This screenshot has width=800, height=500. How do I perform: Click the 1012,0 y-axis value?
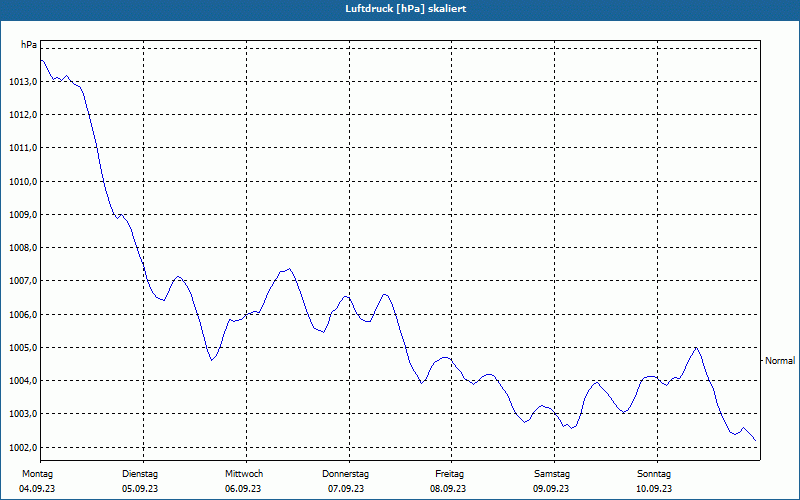(23, 115)
